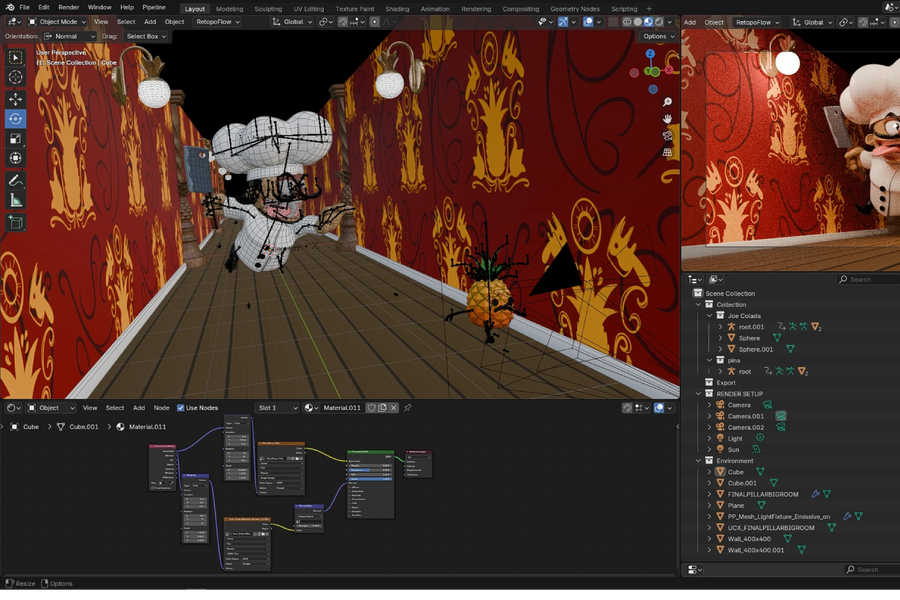The image size is (900, 600).
Task: Open the Render menu
Action: point(69,7)
